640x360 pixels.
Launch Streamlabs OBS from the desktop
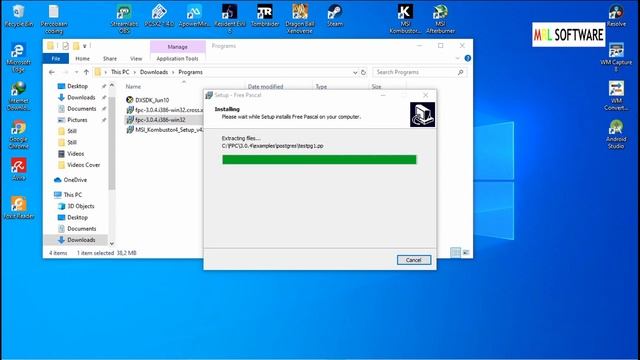[x=124, y=18]
